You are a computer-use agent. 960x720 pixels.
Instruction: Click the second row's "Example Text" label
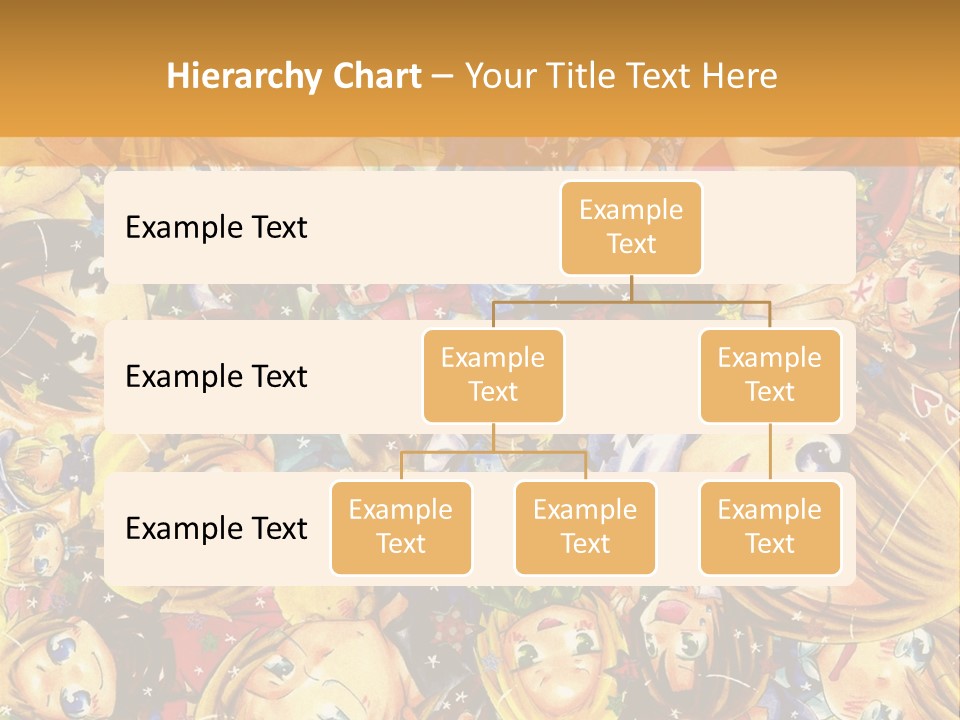coord(216,377)
